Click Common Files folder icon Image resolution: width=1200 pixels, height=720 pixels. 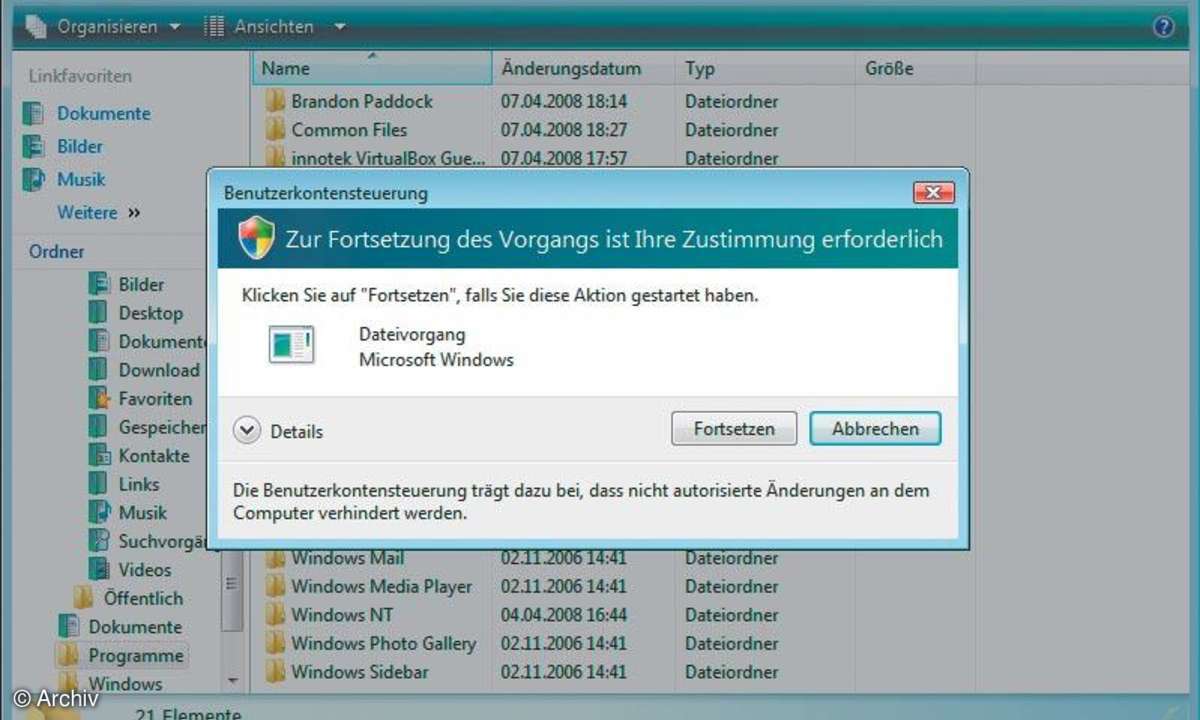(x=275, y=130)
